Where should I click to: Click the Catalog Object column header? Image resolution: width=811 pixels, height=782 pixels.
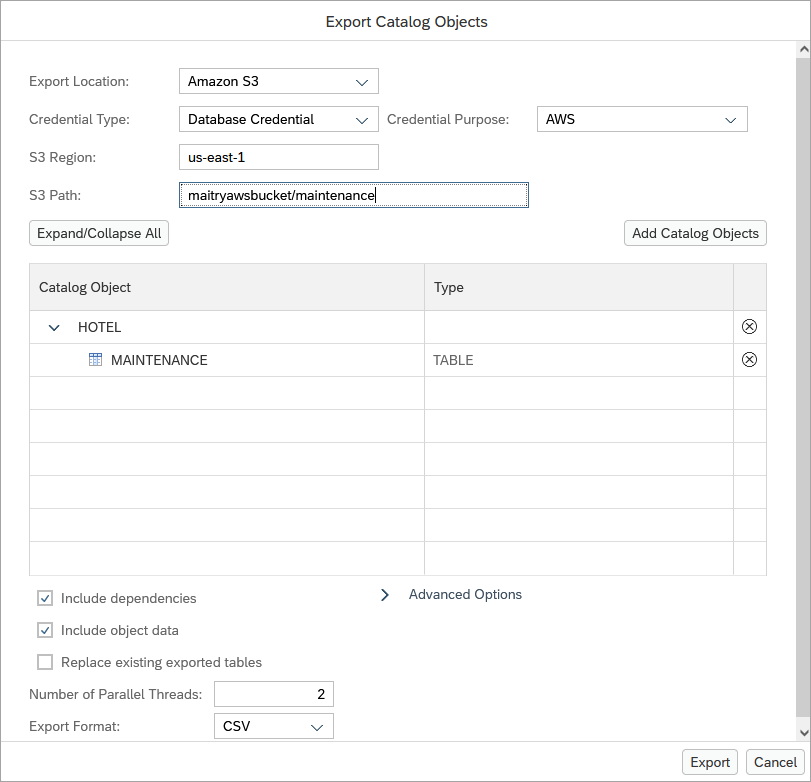click(x=227, y=287)
